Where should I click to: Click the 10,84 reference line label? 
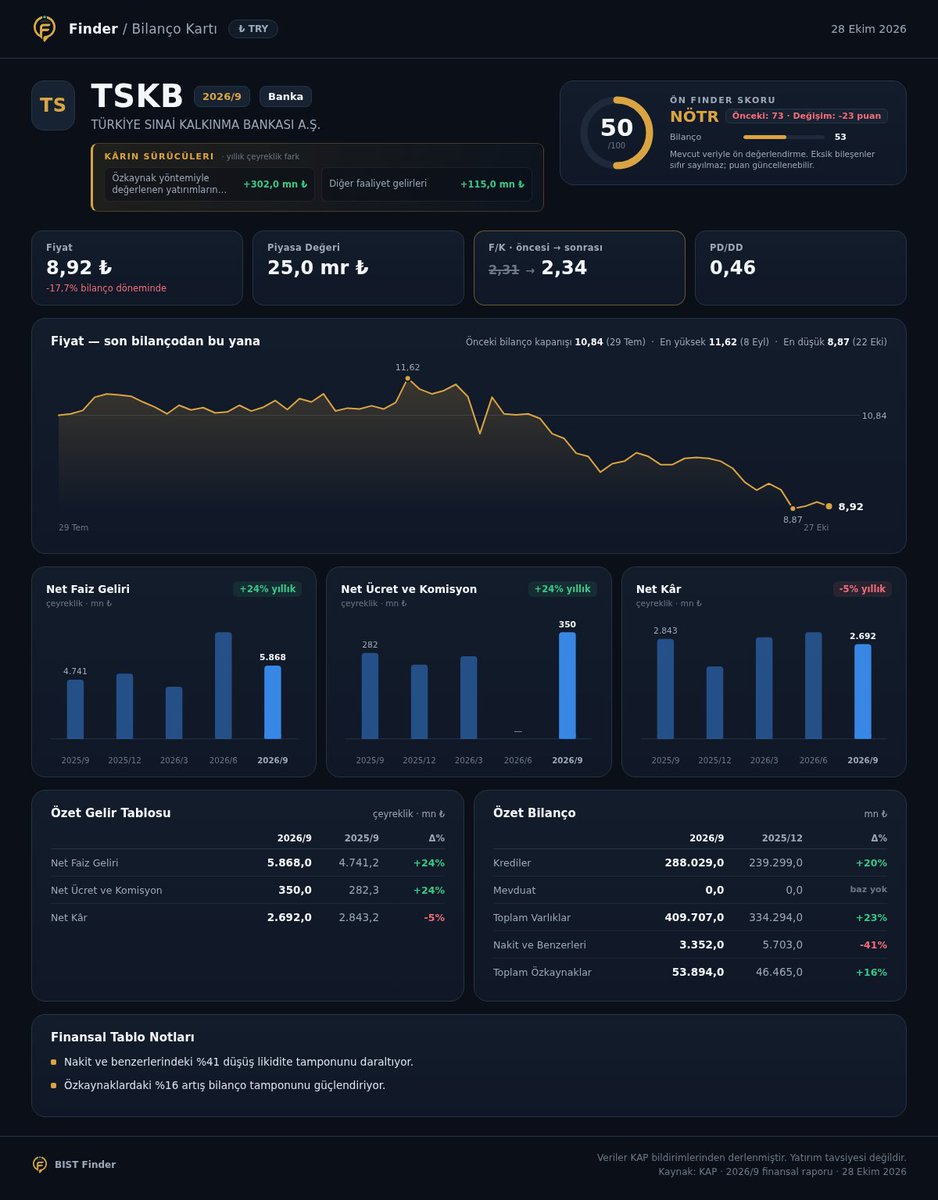point(874,415)
